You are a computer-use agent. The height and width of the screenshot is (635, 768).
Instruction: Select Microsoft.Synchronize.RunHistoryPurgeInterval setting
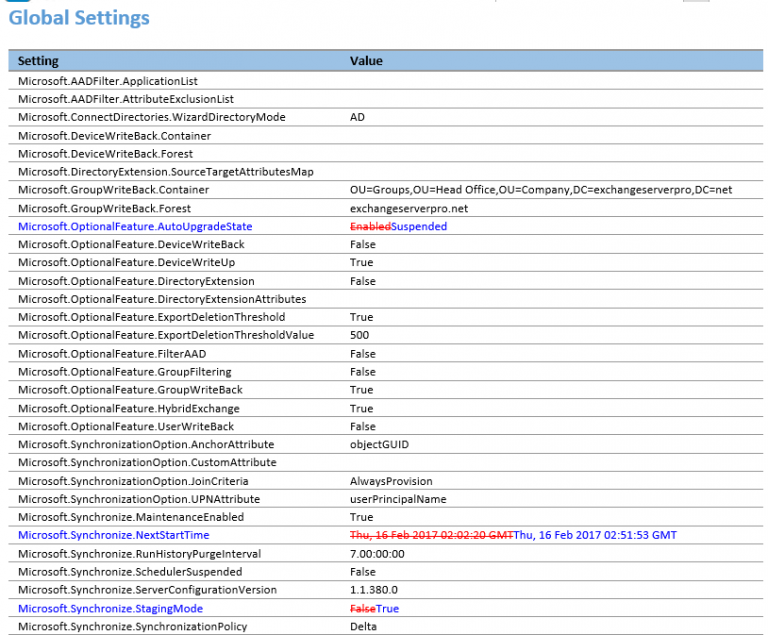point(140,554)
